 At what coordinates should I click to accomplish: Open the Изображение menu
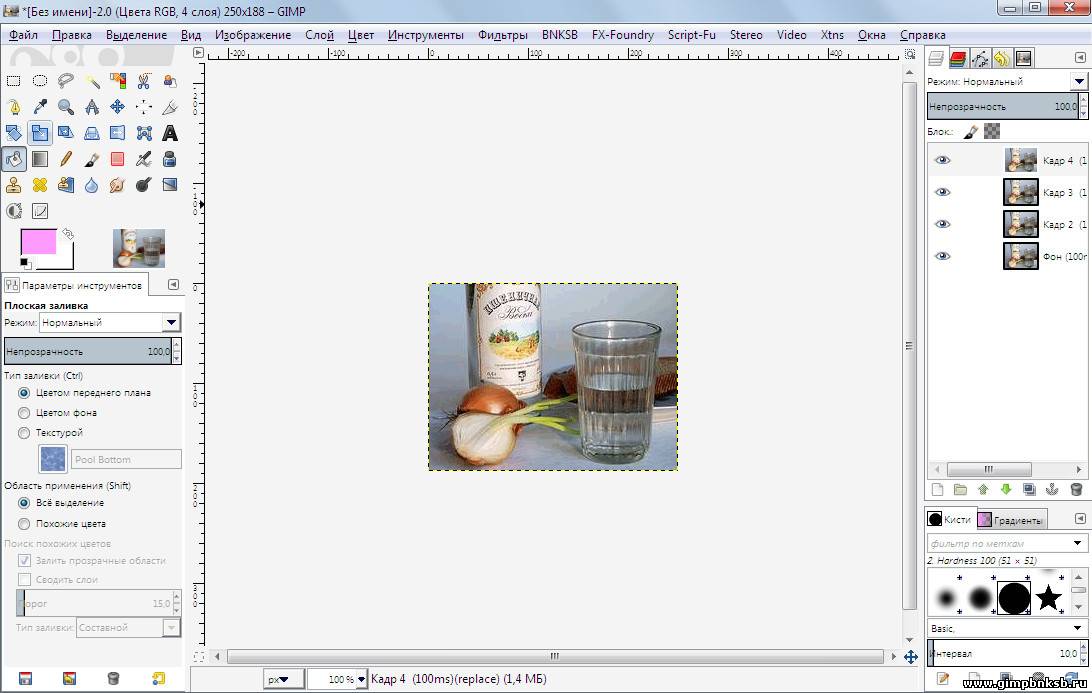point(253,35)
